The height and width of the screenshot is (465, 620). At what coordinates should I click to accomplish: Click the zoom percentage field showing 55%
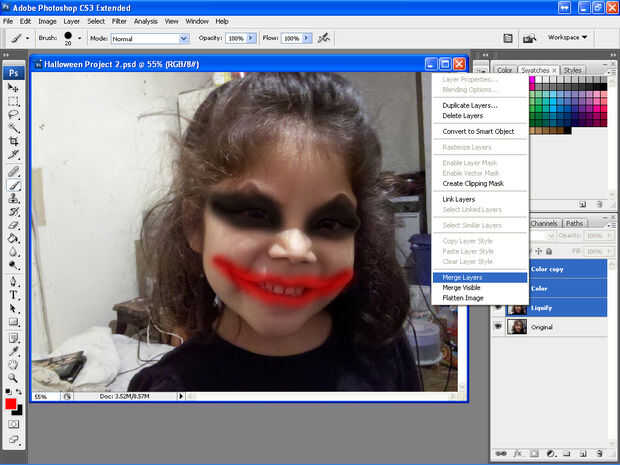tap(45, 396)
